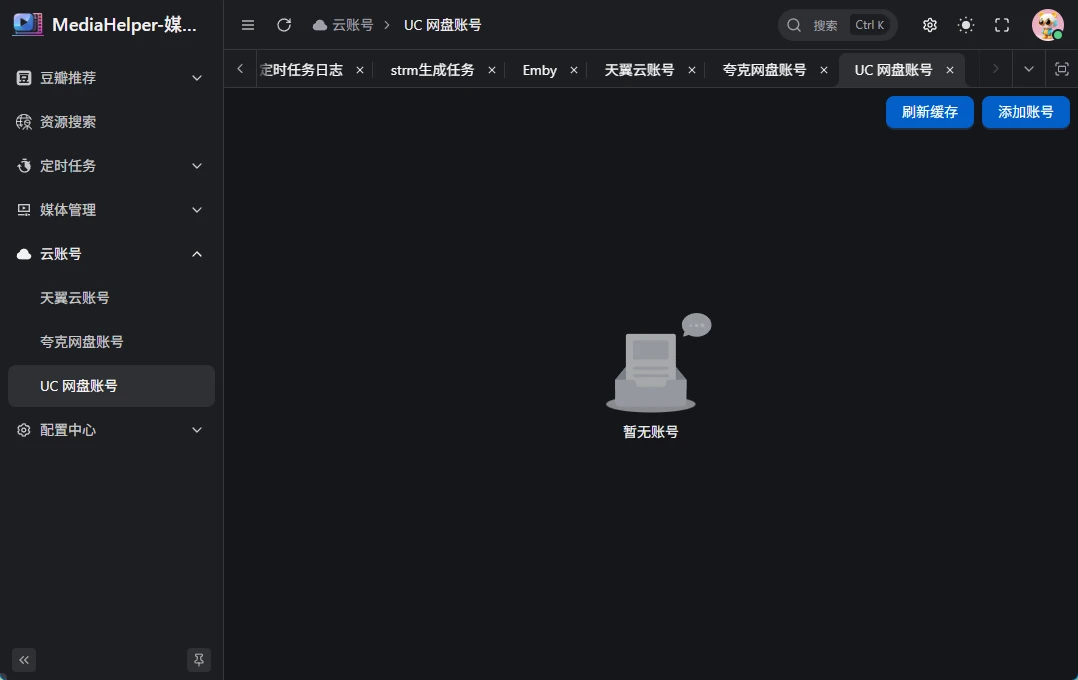Screen dimensions: 1078x680
Task: Switch to the Emby tab
Action: [539, 70]
